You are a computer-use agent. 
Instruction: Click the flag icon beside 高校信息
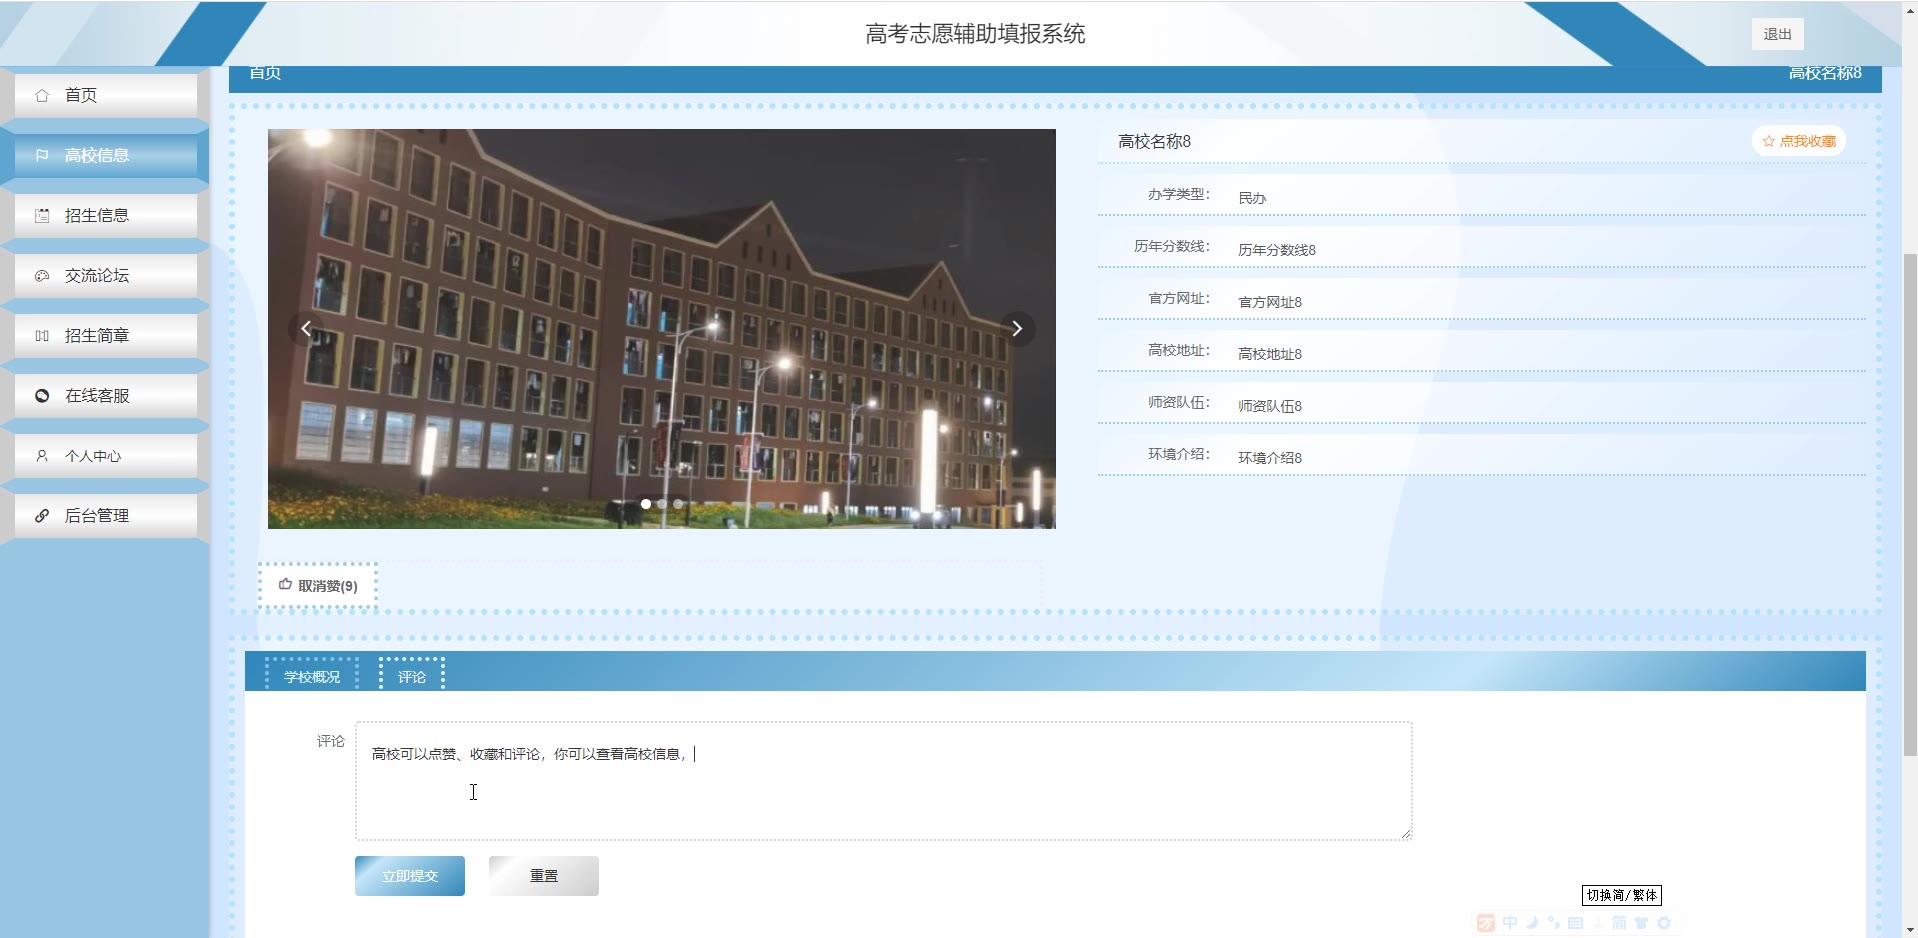pyautogui.click(x=42, y=156)
